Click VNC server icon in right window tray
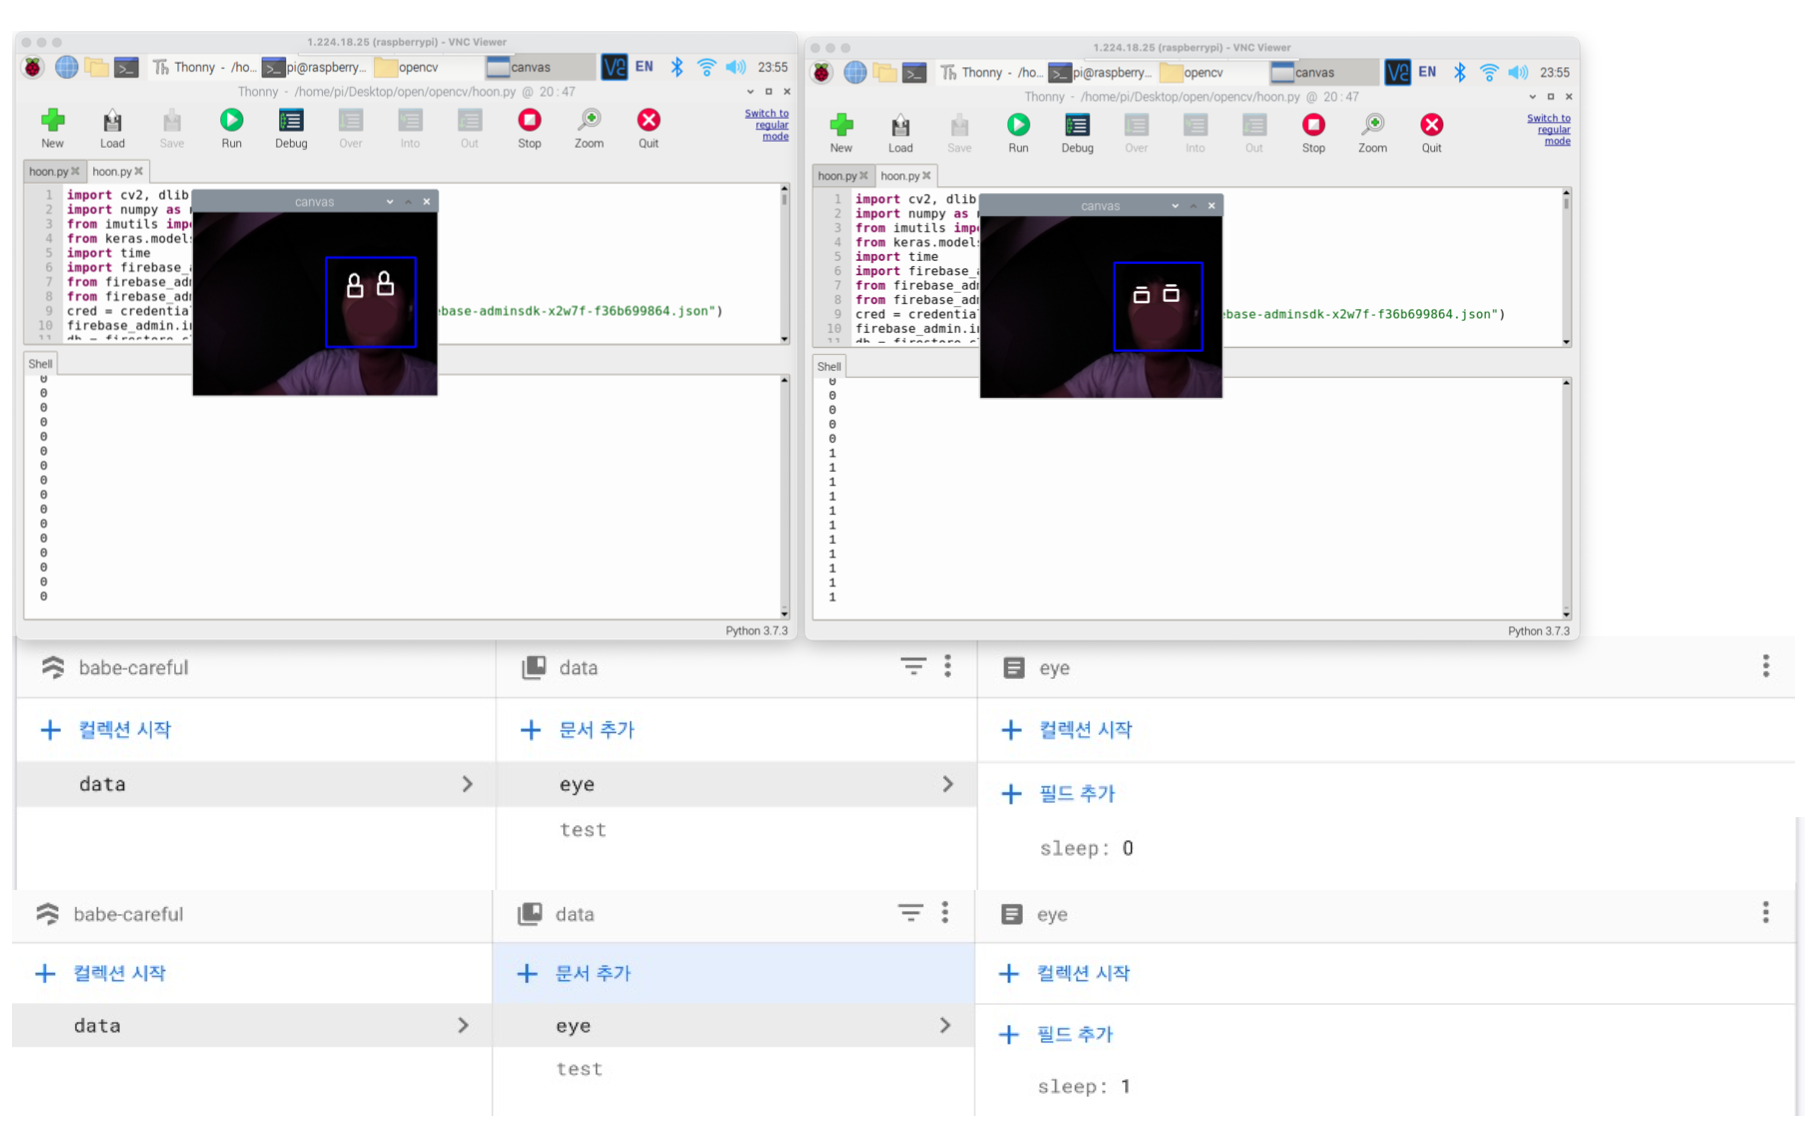 [x=1397, y=72]
